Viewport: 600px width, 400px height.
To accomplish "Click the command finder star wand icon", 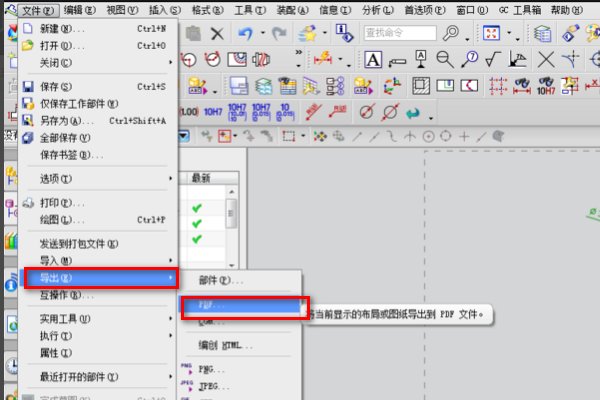I will click(308, 33).
